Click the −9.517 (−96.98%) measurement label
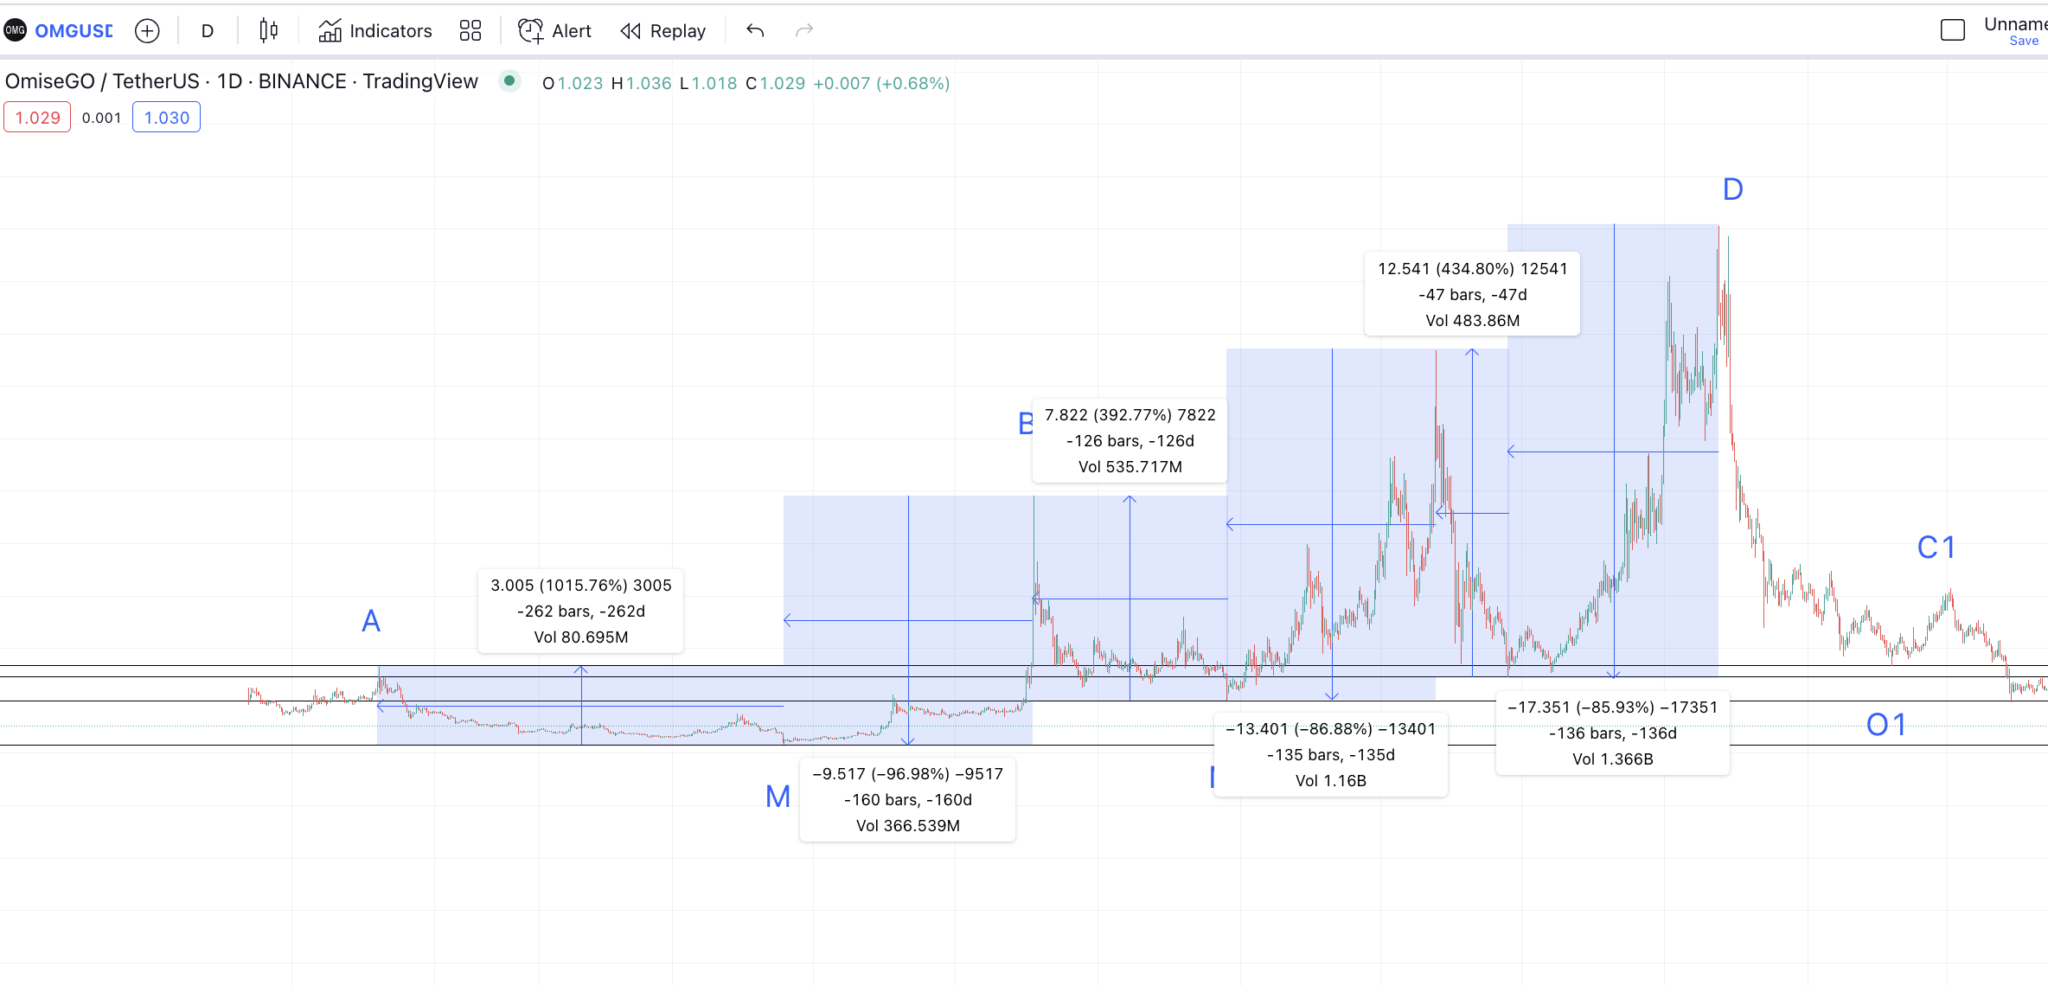The width and height of the screenshot is (2048, 986). (x=908, y=773)
